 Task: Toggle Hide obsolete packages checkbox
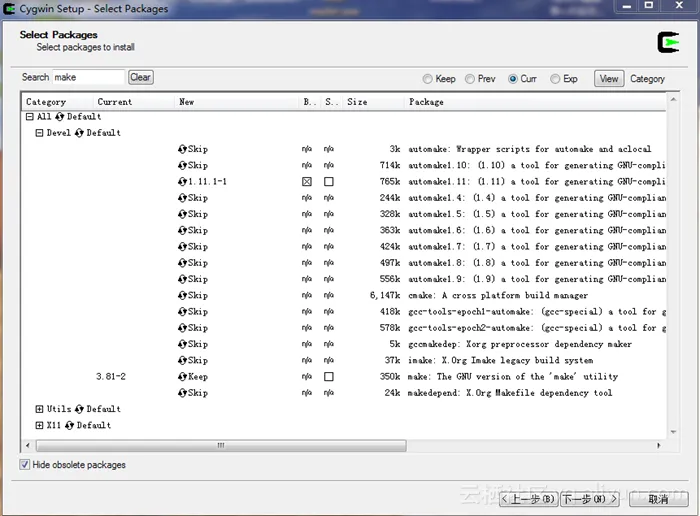click(x=25, y=465)
